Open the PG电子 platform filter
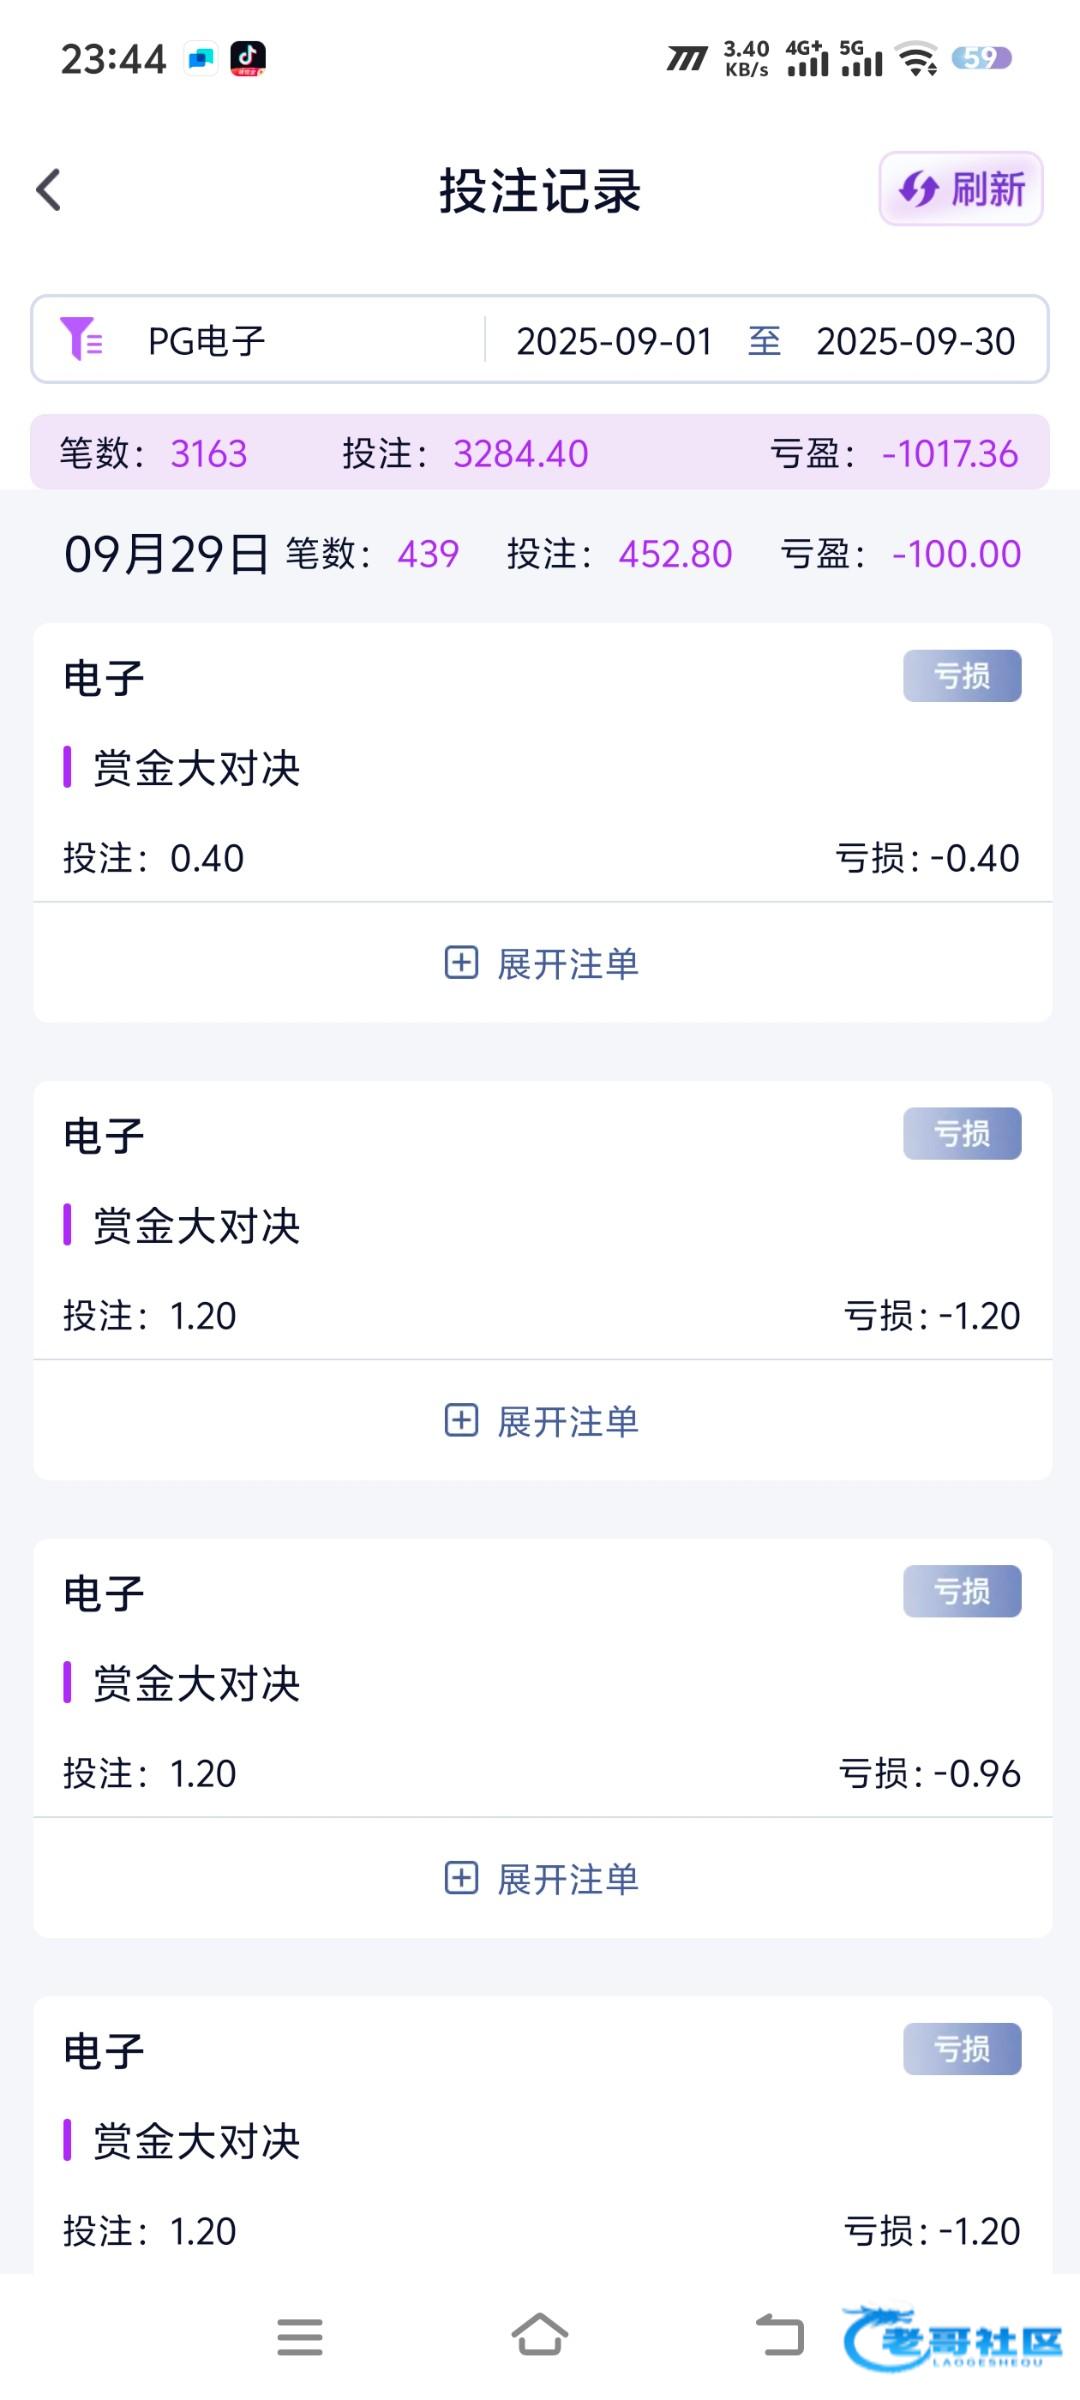Screen dimensions: 1080x2400 [206, 341]
